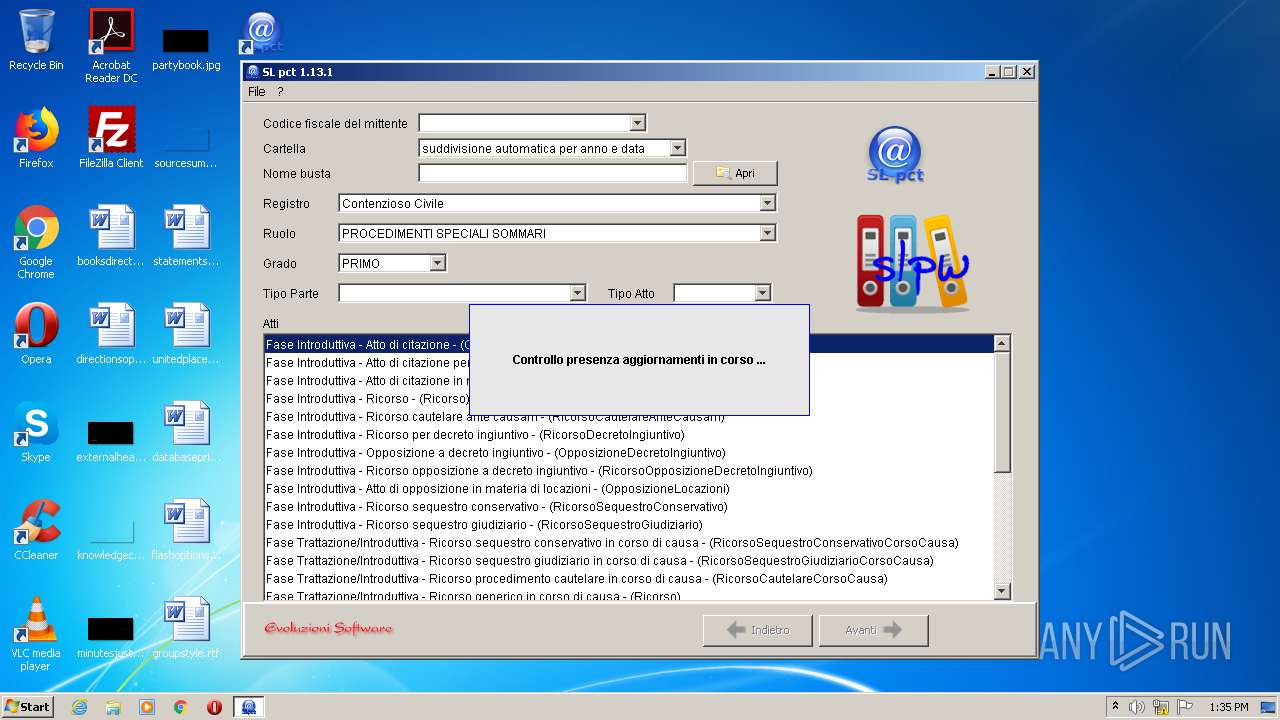
Task: Expand the Tipo Atto dropdown
Action: coord(762,293)
